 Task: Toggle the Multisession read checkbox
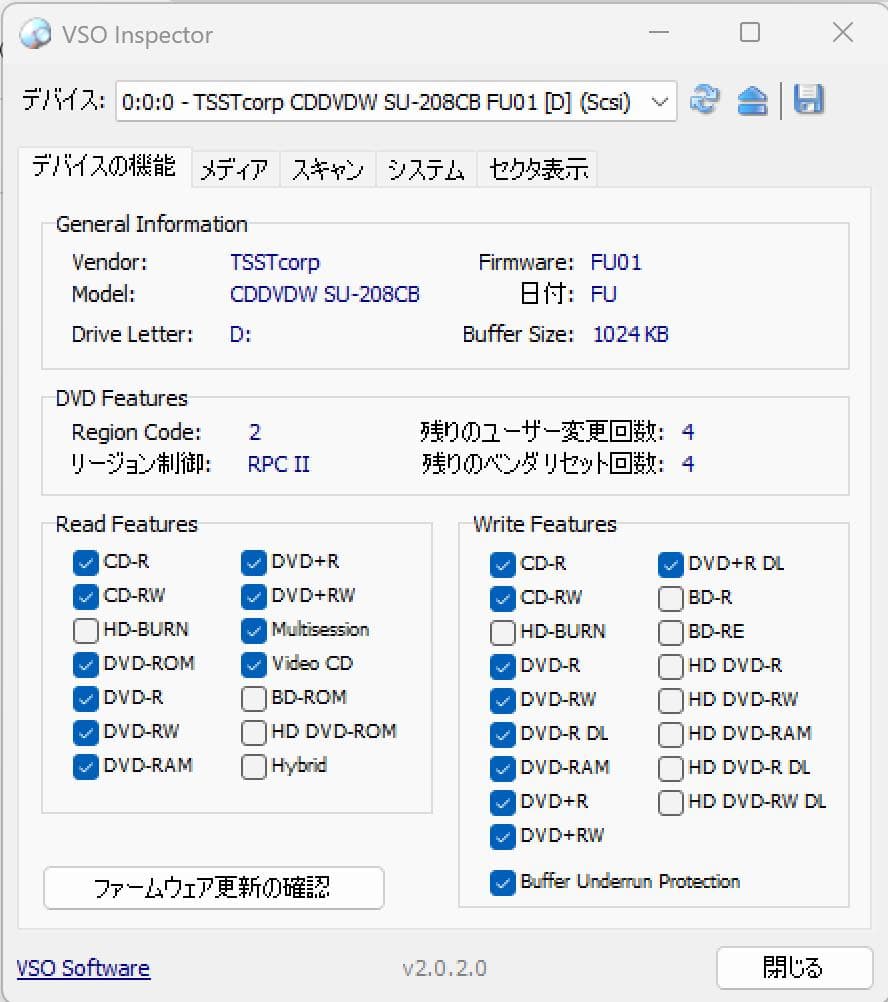pyautogui.click(x=254, y=630)
